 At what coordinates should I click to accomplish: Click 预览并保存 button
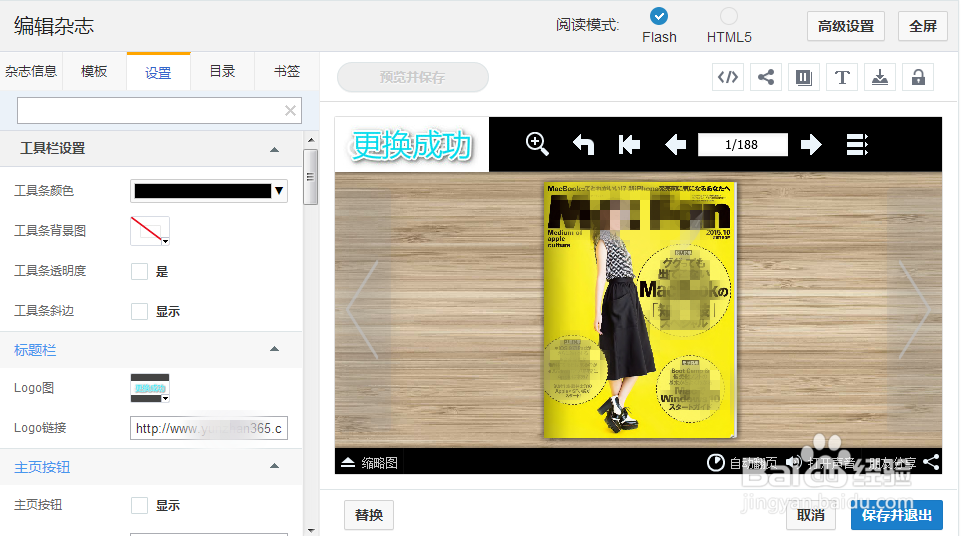413,77
